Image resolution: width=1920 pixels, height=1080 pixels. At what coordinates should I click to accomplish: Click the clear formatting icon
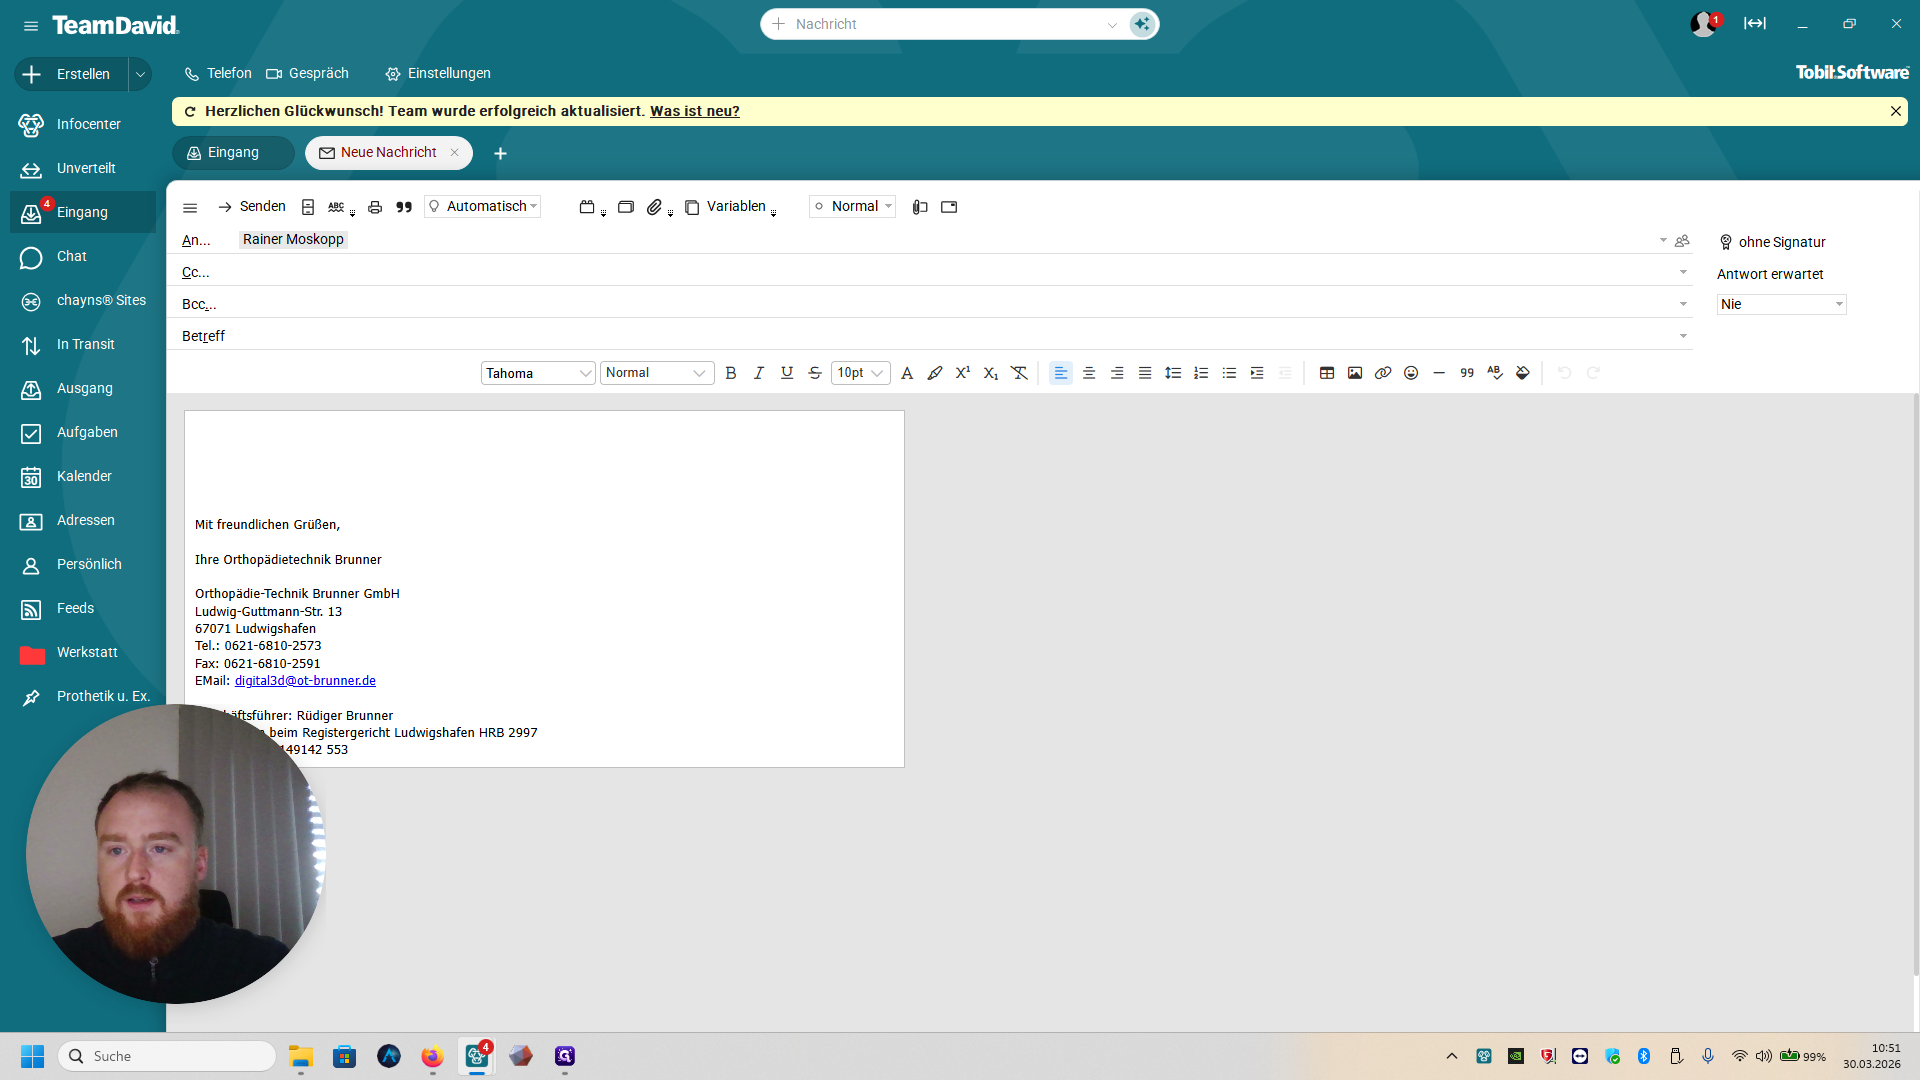coord(1019,373)
